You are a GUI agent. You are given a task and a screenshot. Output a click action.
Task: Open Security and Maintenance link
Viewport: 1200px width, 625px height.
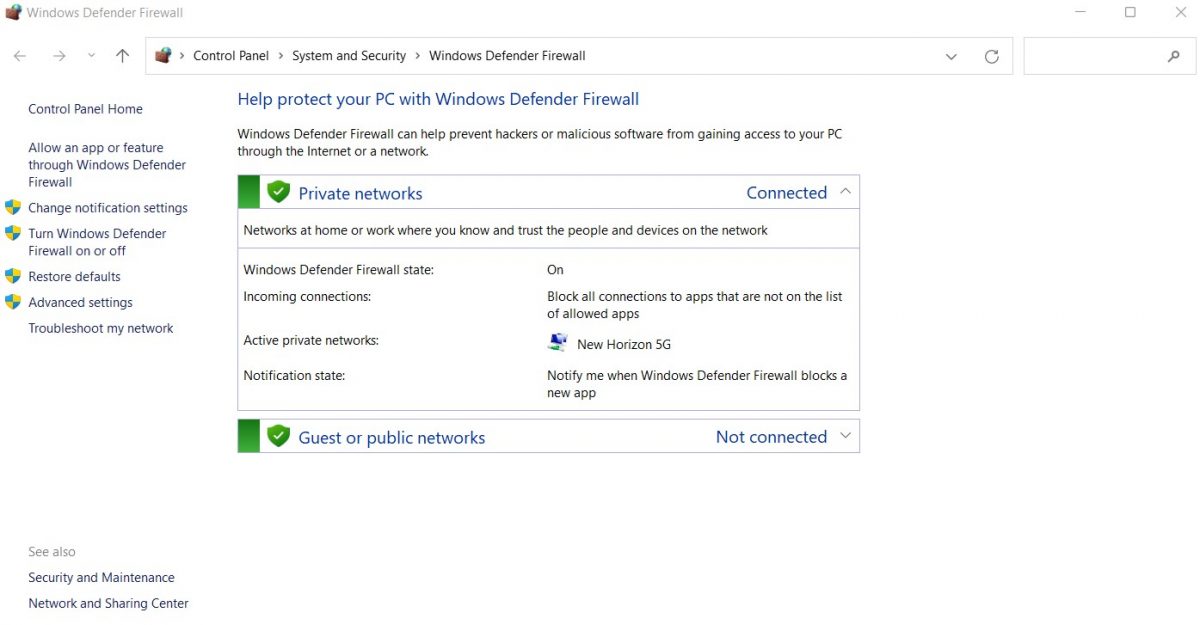pyautogui.click(x=101, y=578)
